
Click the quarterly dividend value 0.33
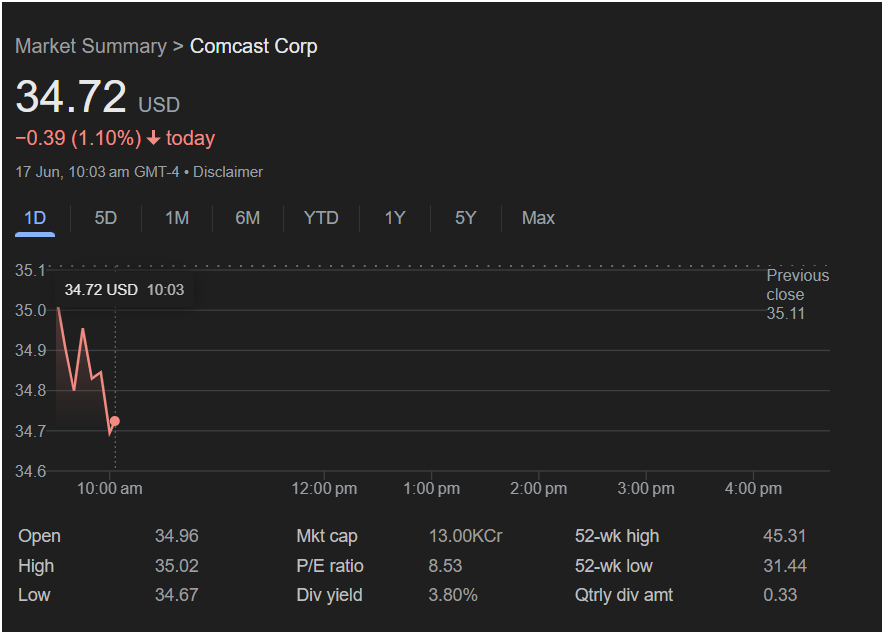[x=780, y=595]
